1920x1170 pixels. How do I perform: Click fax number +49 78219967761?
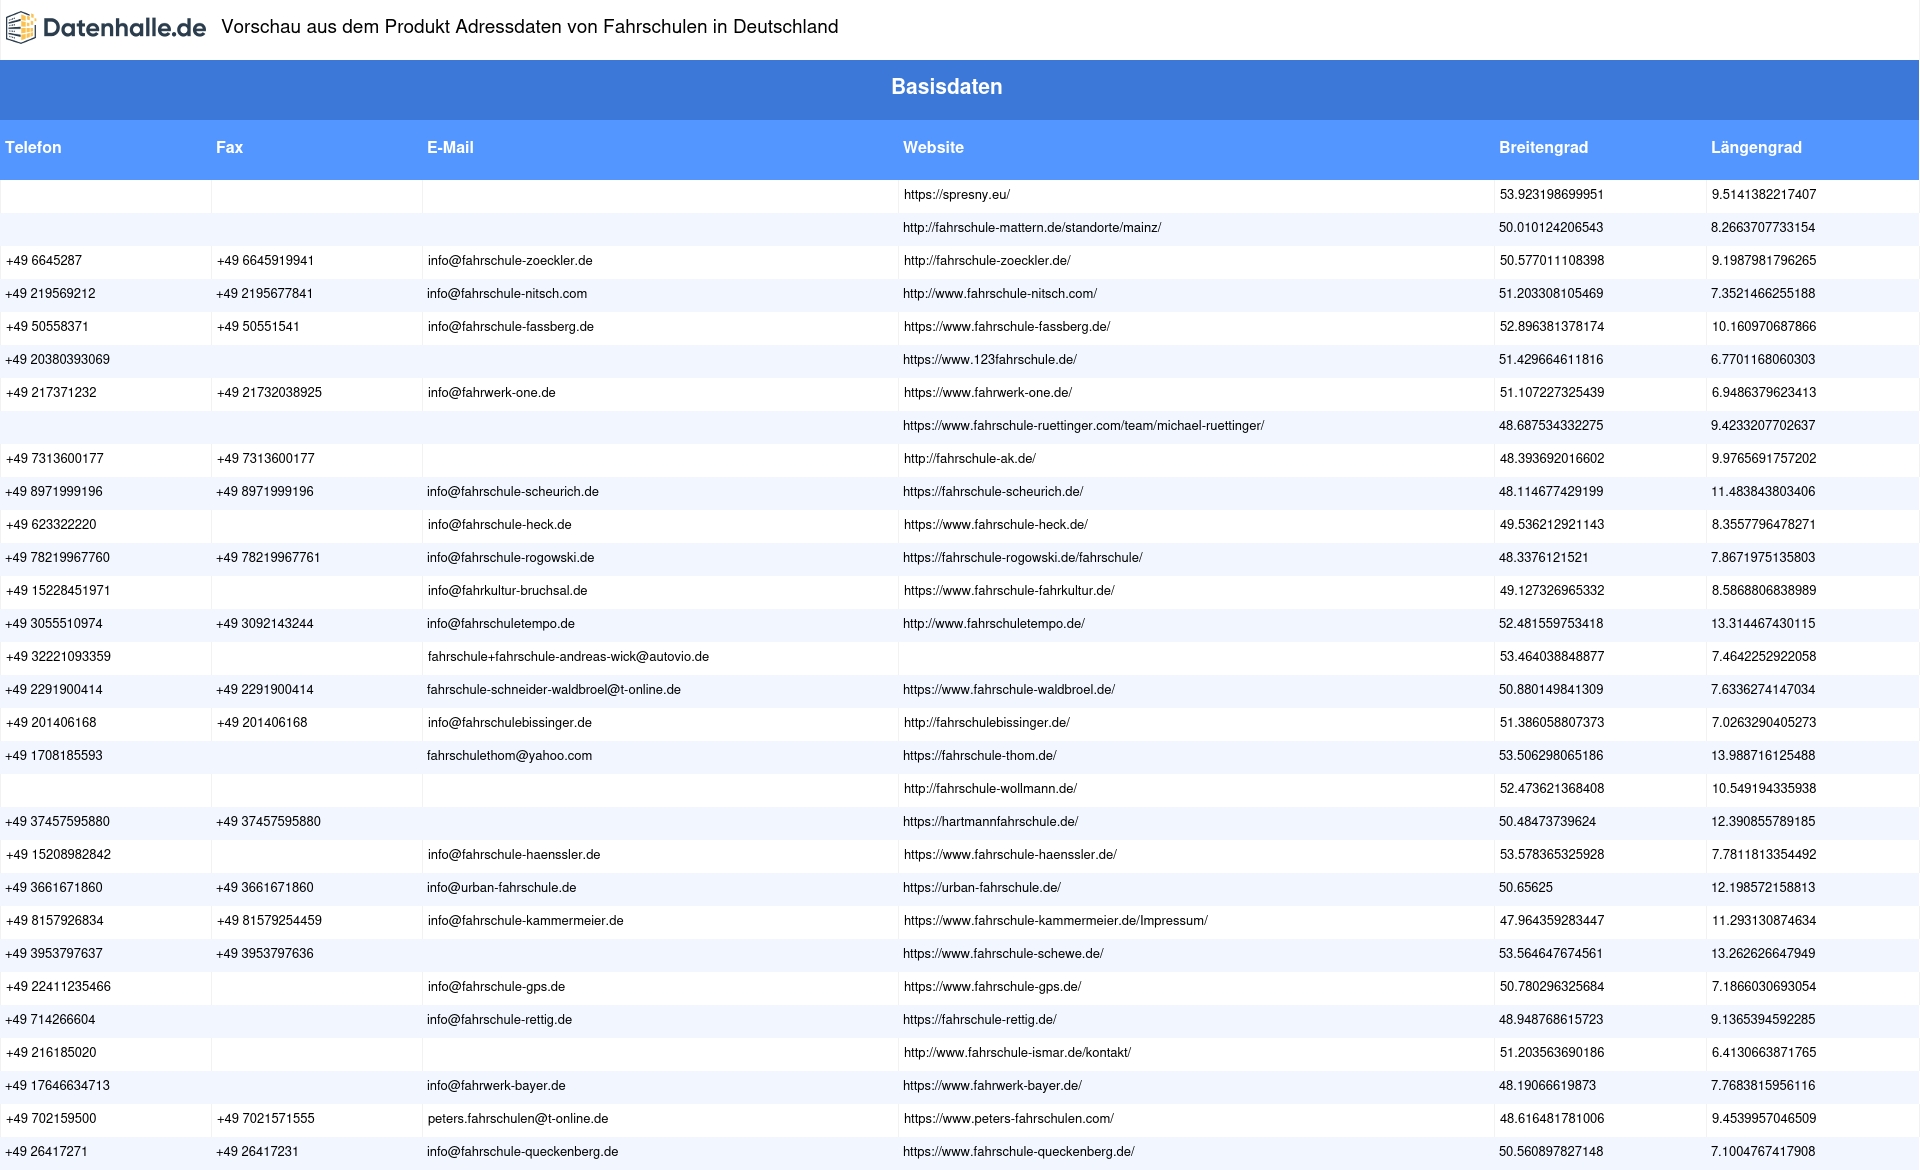[x=268, y=558]
